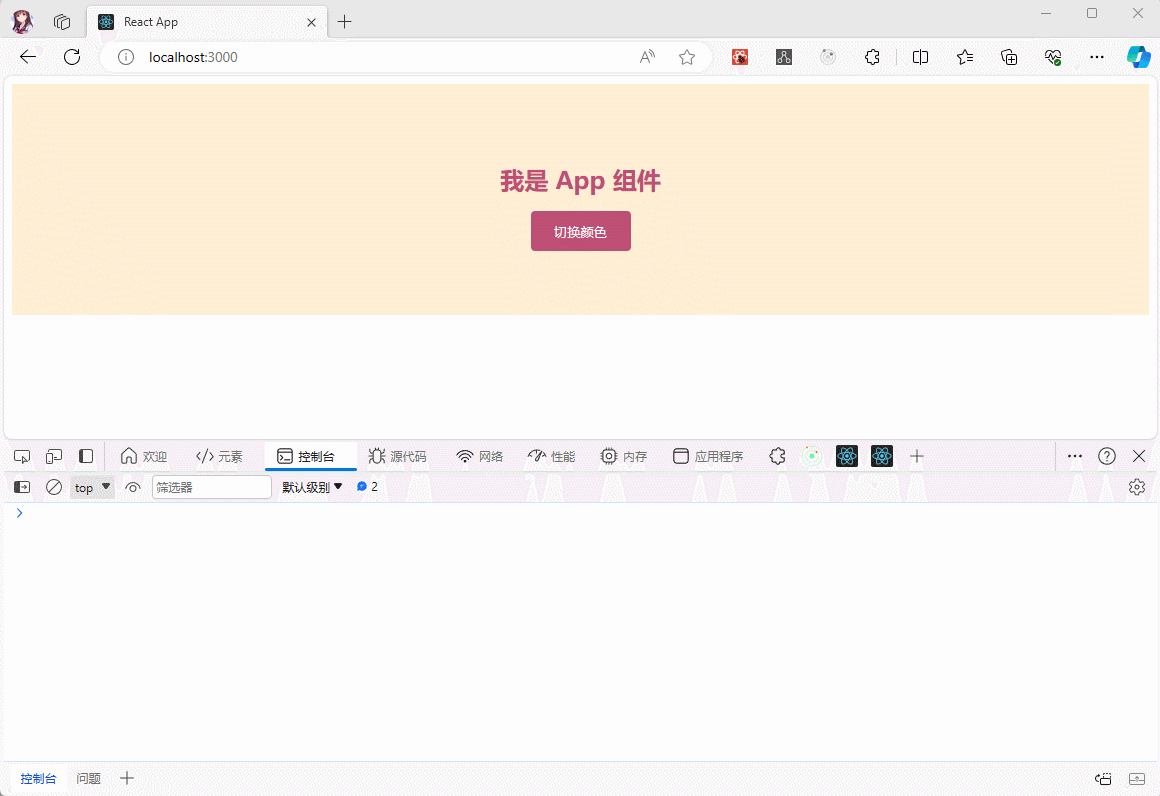The width and height of the screenshot is (1160, 796).
Task: Open console settings gear icon
Action: click(x=1136, y=487)
